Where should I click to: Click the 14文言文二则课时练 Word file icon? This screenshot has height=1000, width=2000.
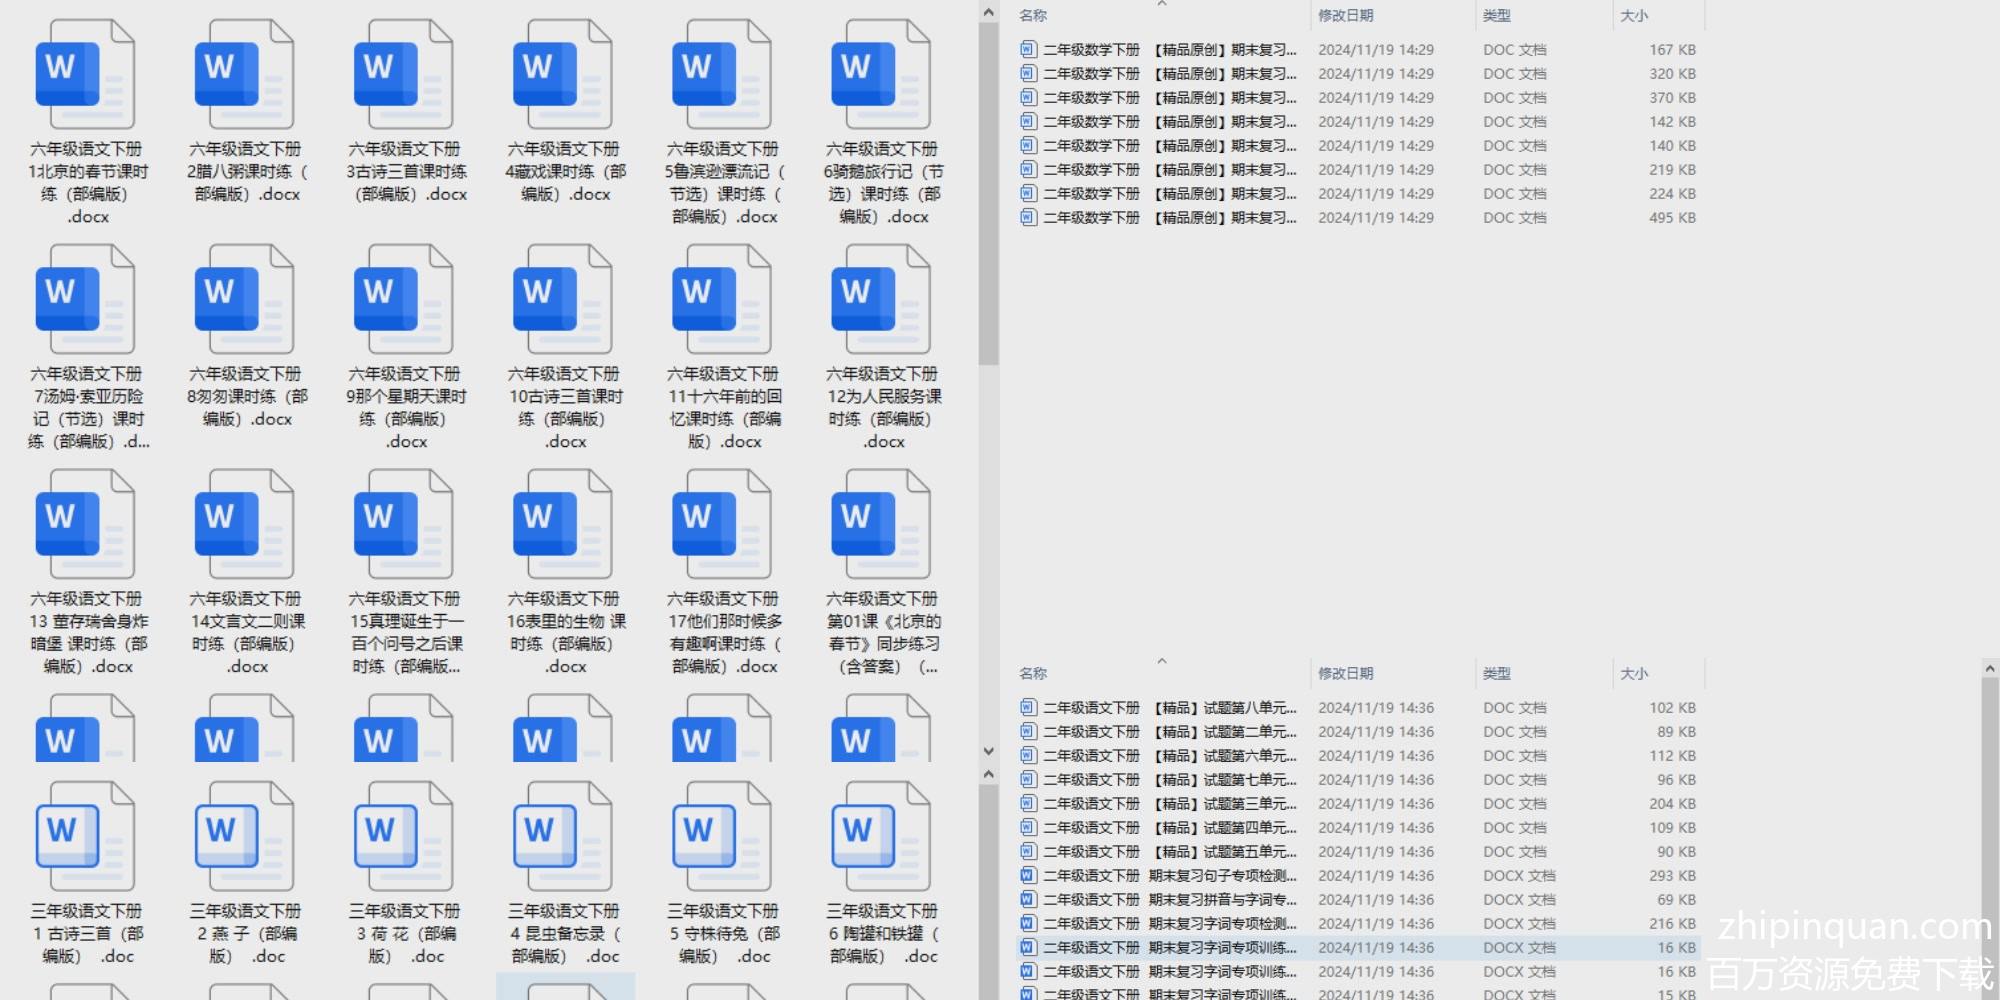pyautogui.click(x=244, y=526)
